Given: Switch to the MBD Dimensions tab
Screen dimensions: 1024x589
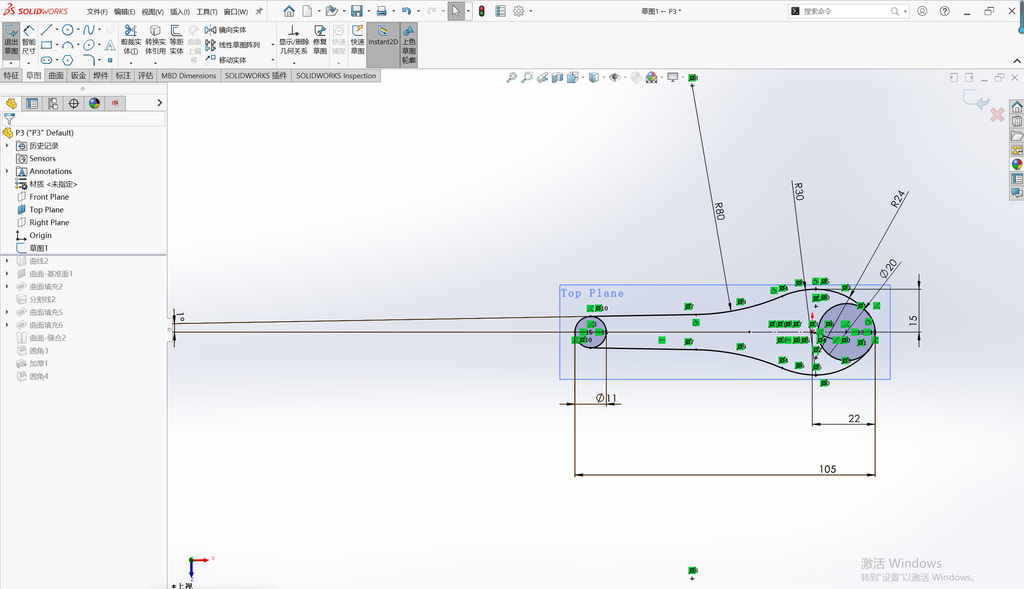Looking at the screenshot, I should [189, 76].
